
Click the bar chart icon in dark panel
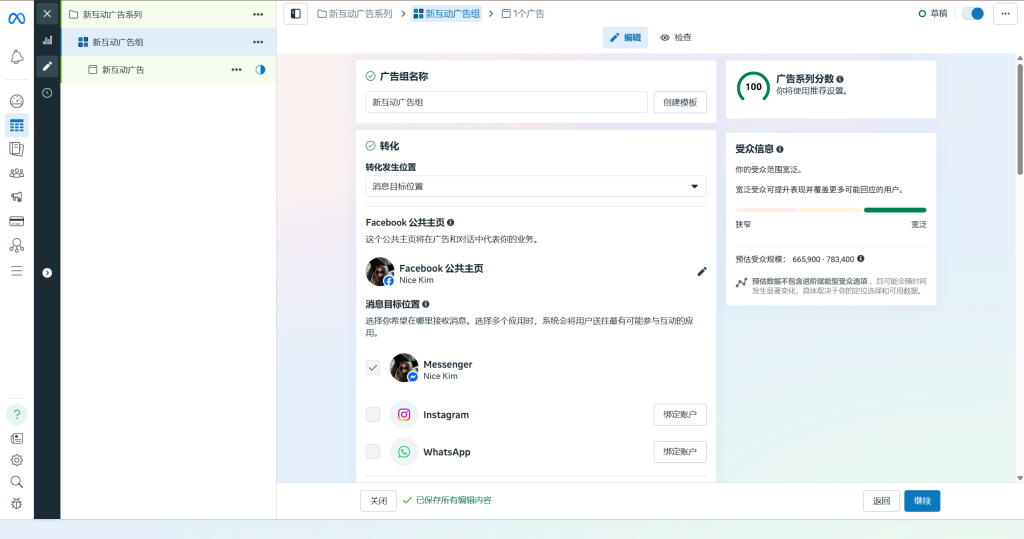point(47,40)
